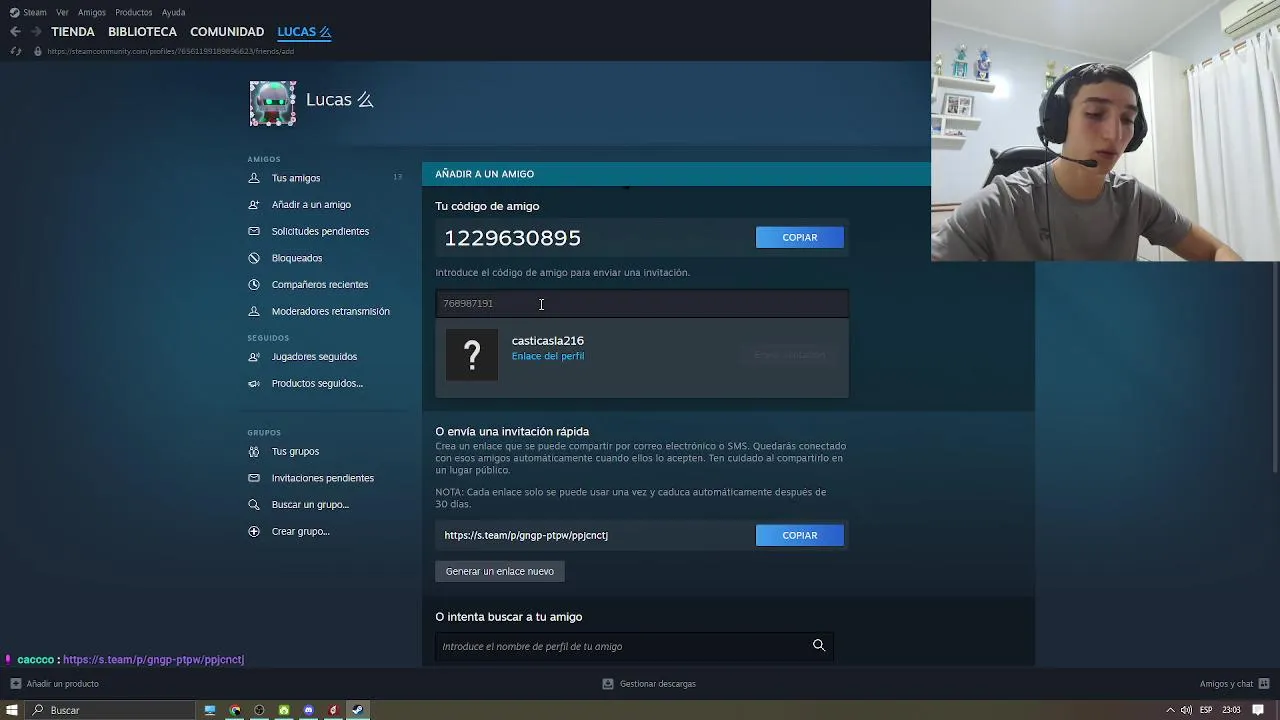Open Jugadores seguidos
Viewport: 1280px width, 720px height.
point(314,356)
